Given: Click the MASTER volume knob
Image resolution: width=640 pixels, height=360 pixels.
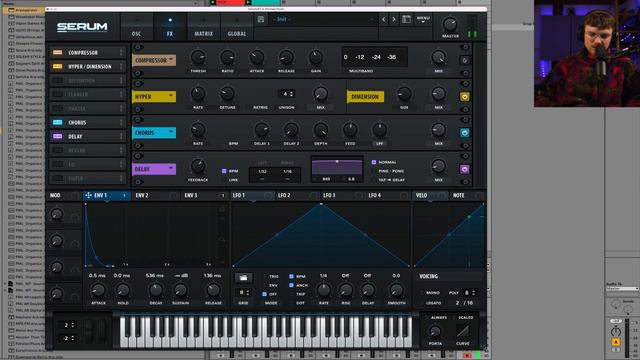Looking at the screenshot, I should (x=450, y=24).
